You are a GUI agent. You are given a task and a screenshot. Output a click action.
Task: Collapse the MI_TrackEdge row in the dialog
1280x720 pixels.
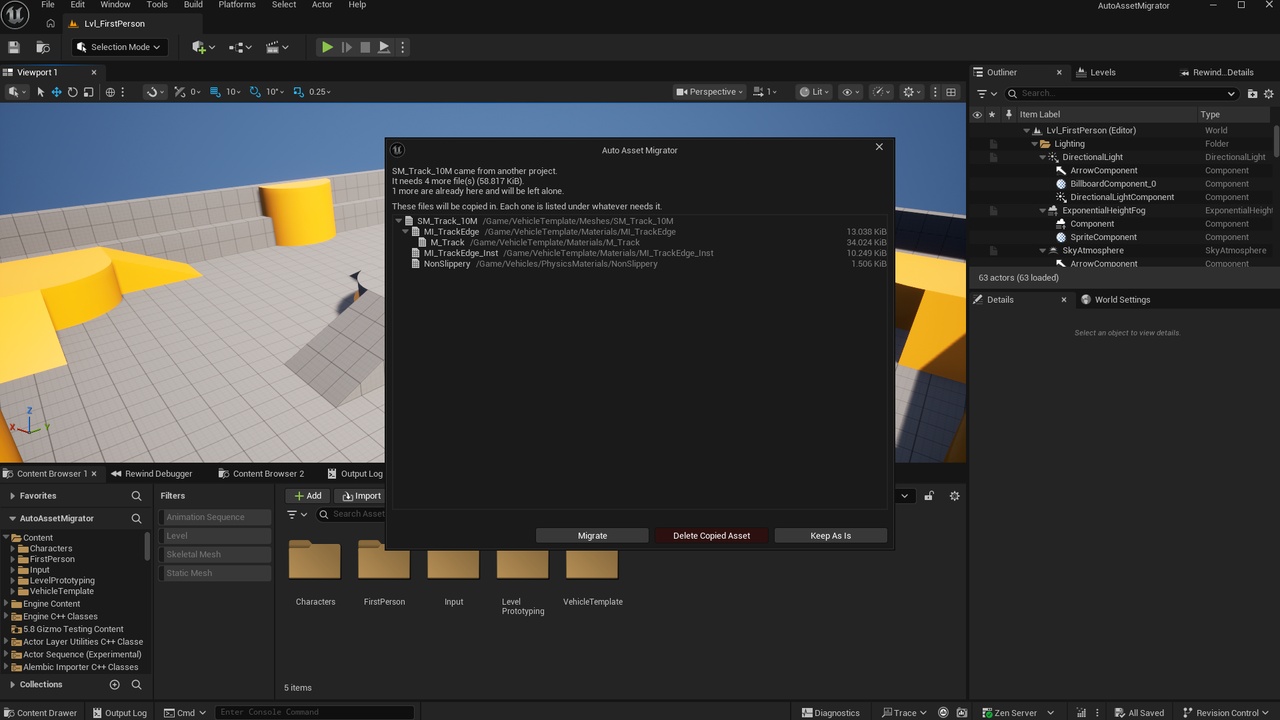point(405,232)
